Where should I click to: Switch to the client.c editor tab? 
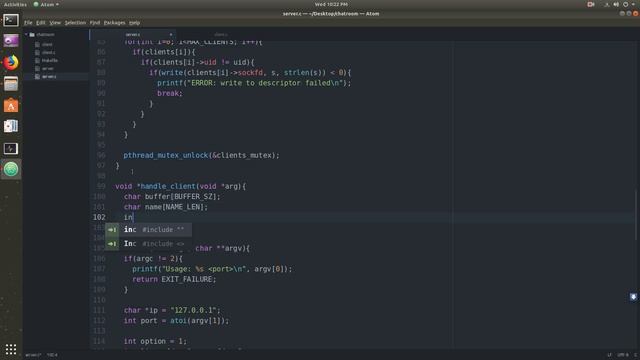[221, 35]
